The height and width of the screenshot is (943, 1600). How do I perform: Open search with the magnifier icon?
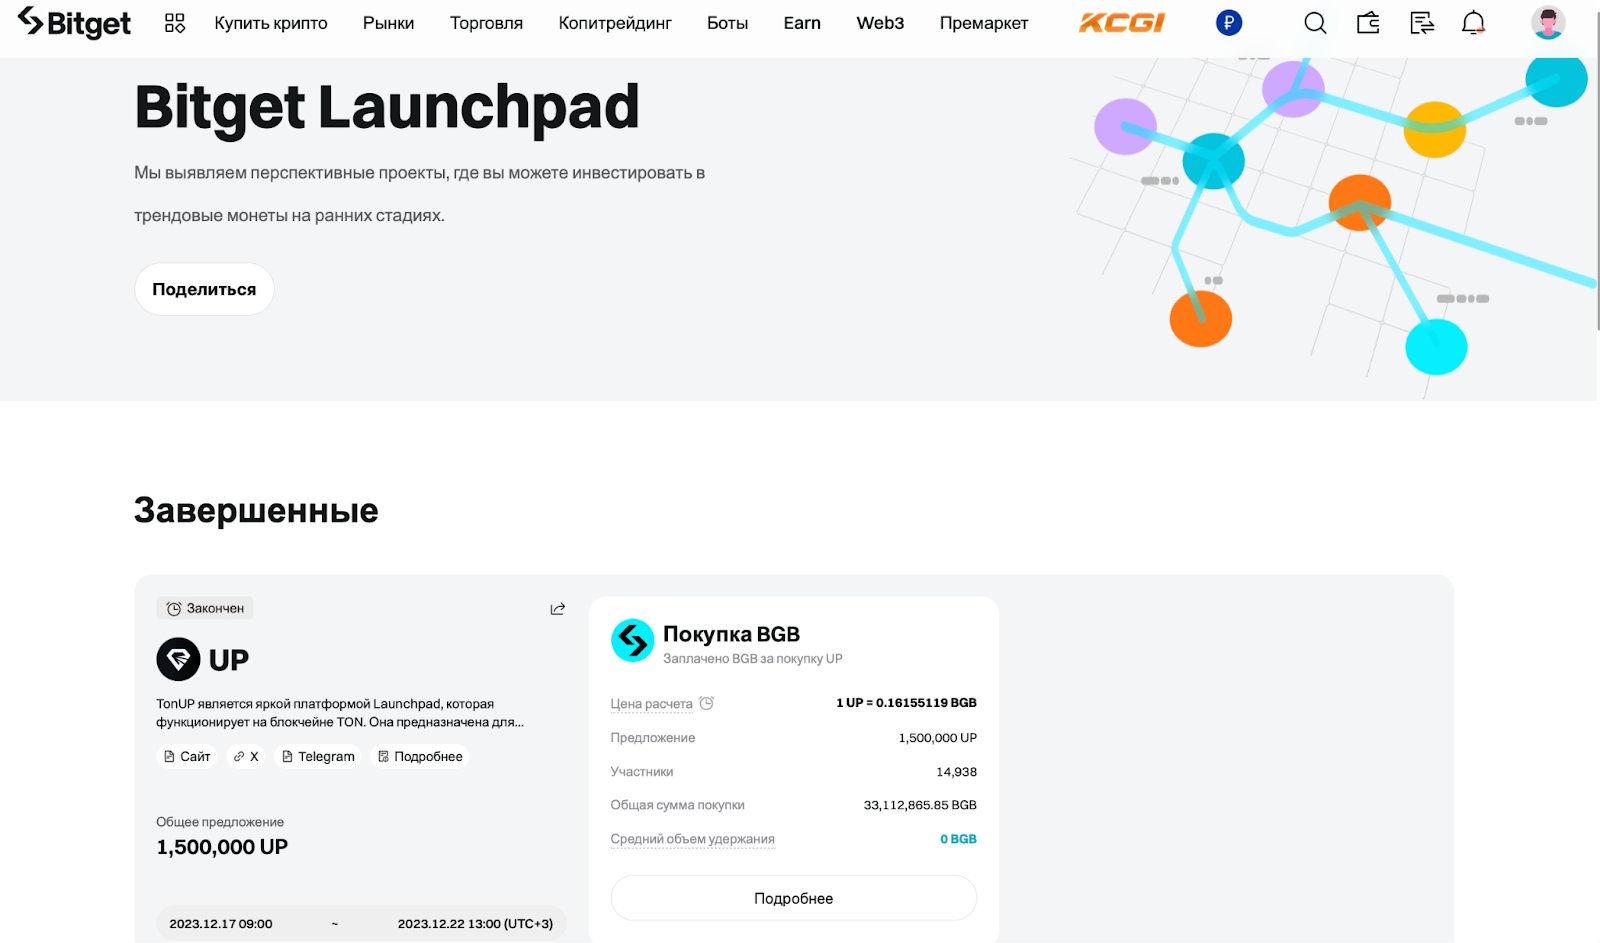point(1316,23)
